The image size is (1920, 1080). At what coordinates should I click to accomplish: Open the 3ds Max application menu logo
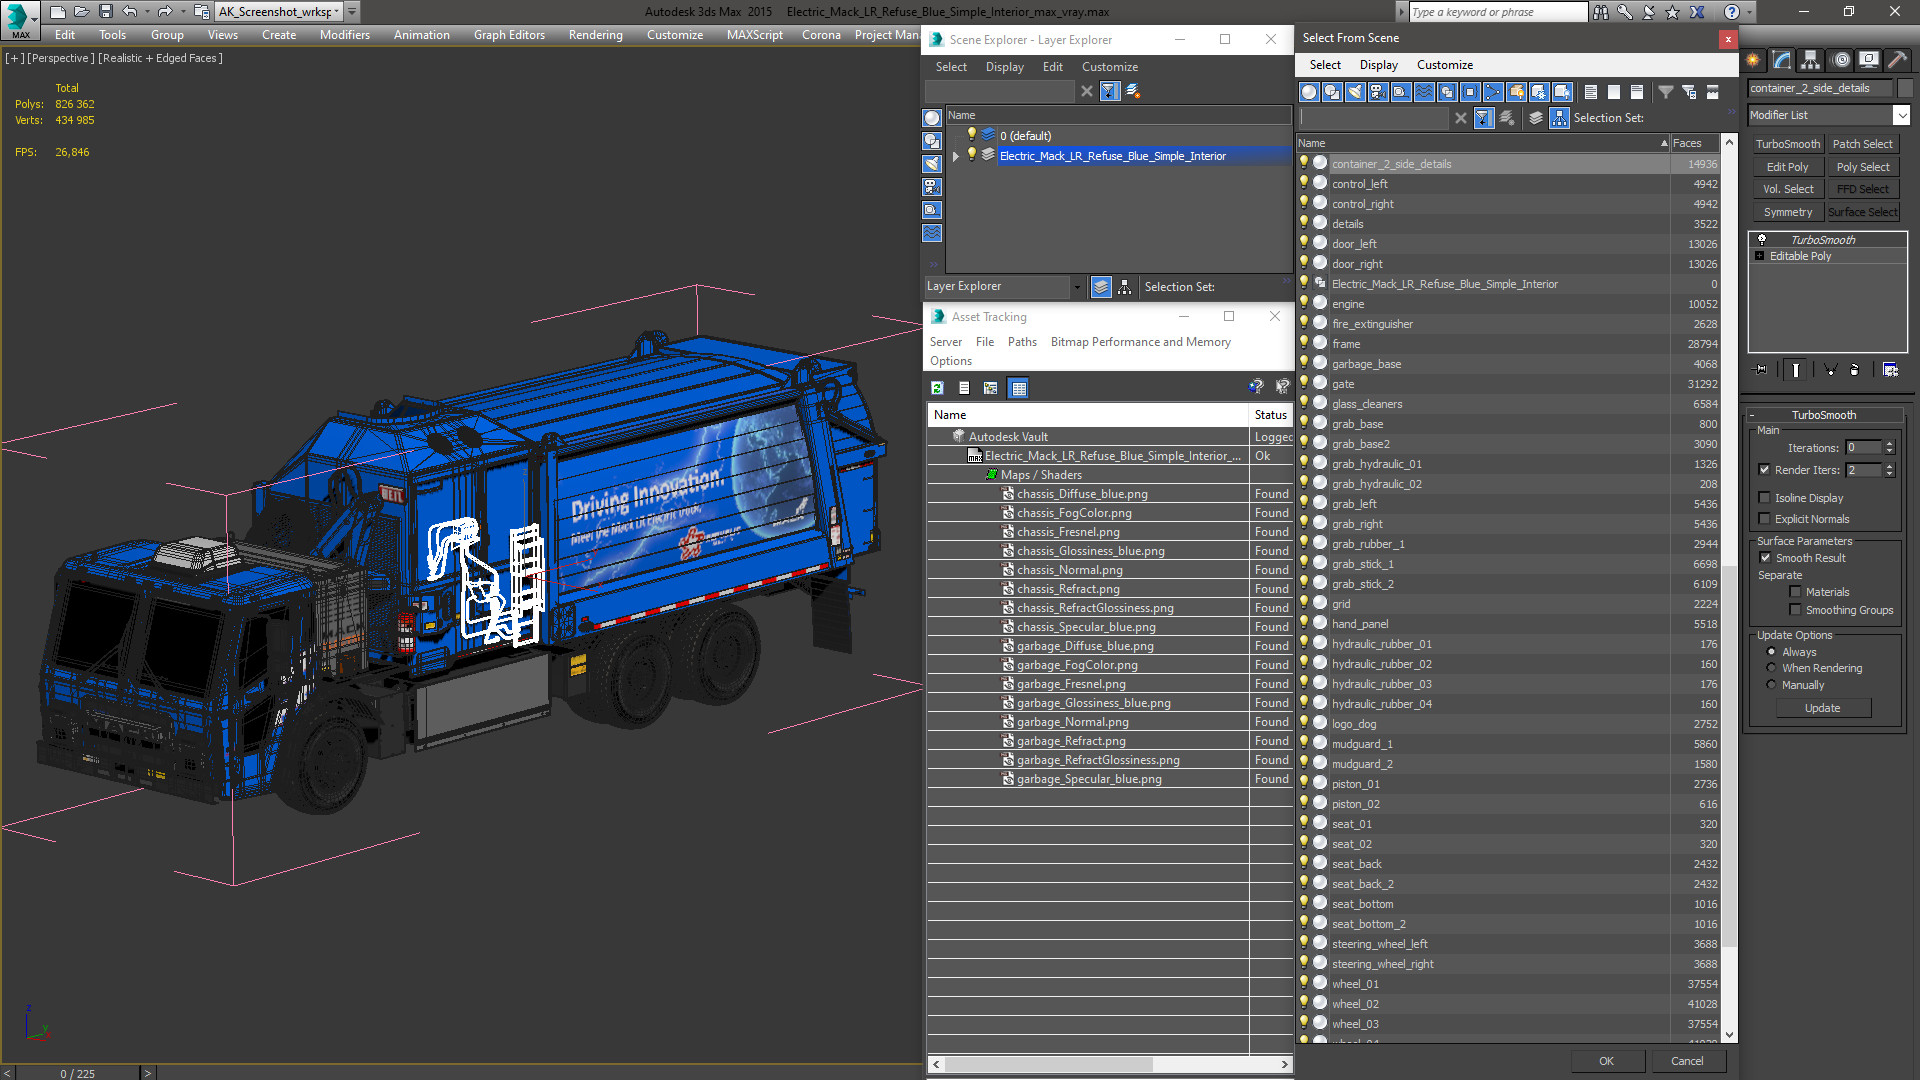tap(19, 18)
